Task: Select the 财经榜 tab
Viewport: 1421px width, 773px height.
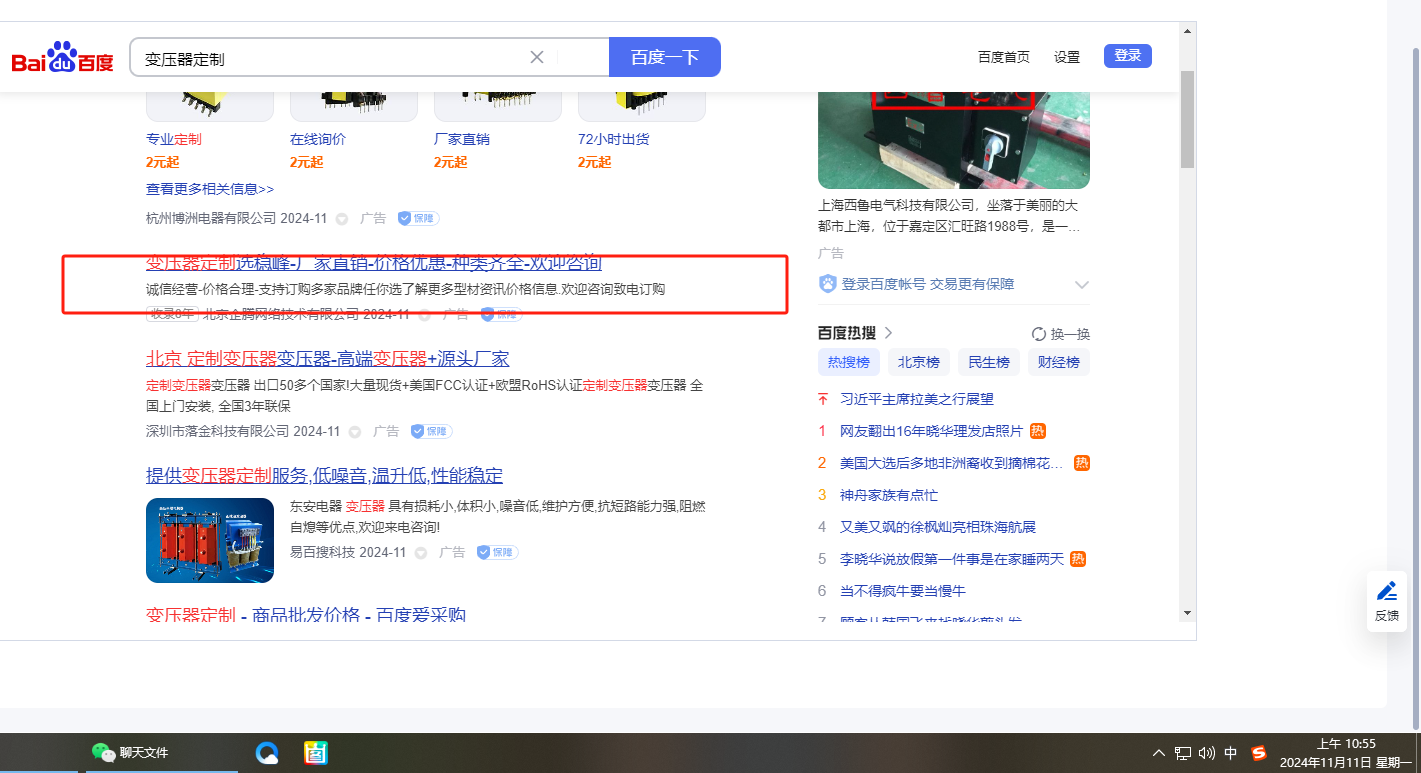Action: tap(1058, 362)
